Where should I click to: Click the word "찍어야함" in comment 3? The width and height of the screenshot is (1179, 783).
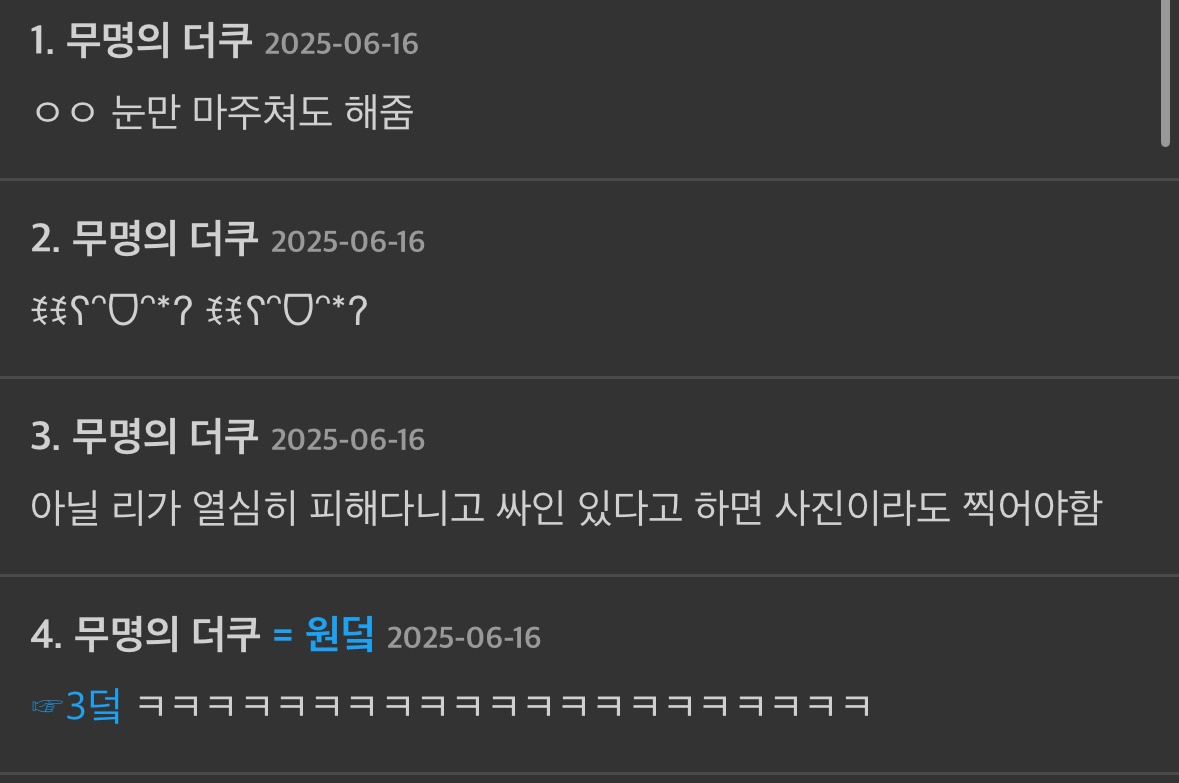[1032, 507]
